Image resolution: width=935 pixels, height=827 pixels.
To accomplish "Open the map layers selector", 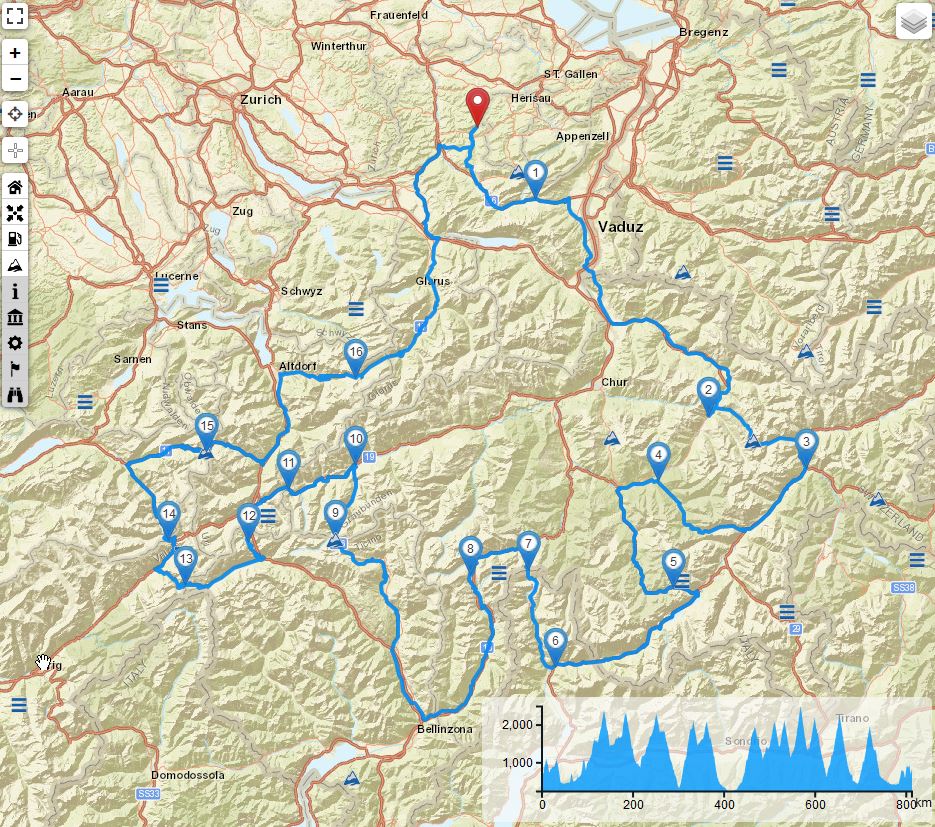I will (x=913, y=22).
